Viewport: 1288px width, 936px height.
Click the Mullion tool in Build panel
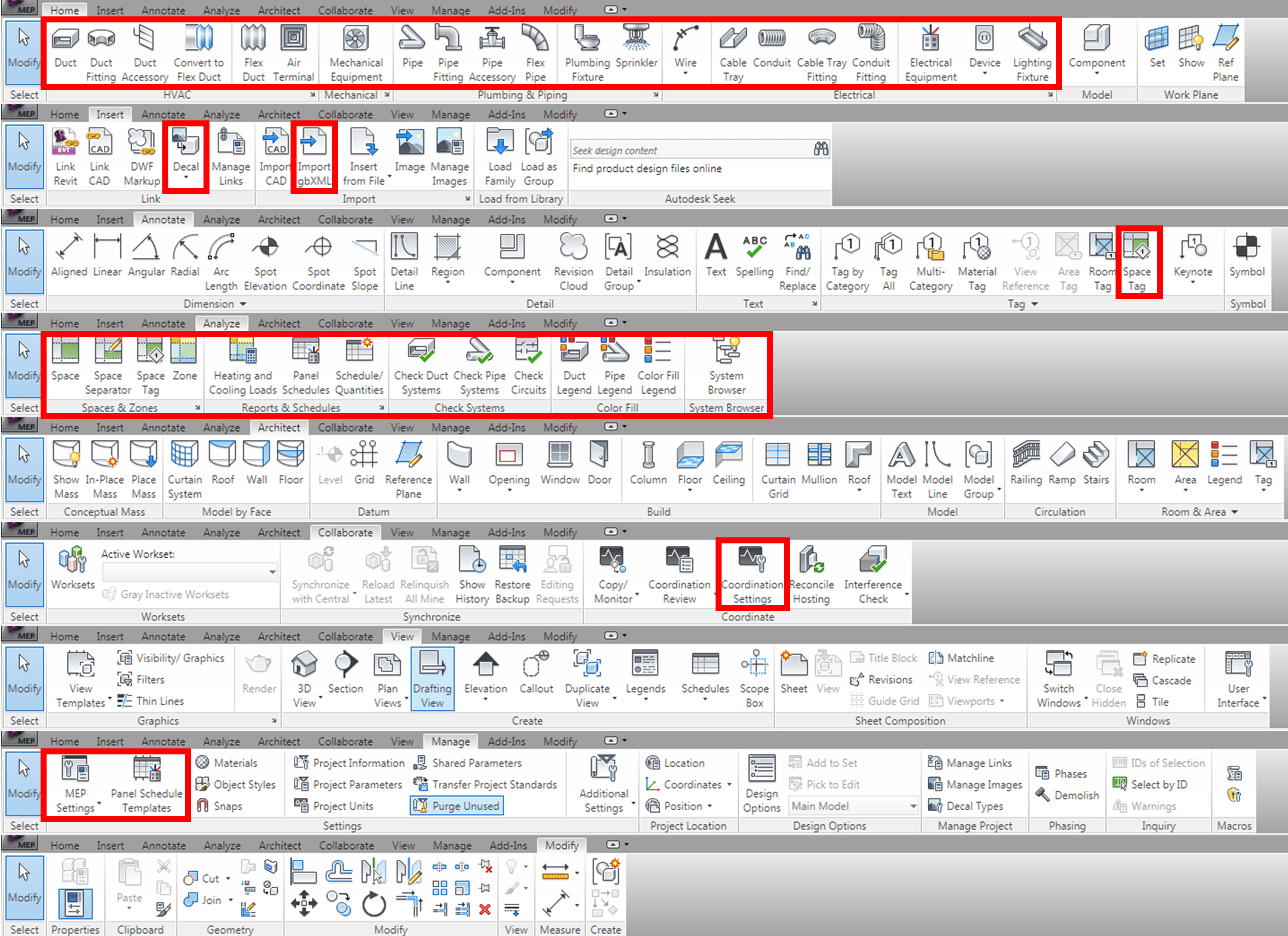click(x=820, y=462)
